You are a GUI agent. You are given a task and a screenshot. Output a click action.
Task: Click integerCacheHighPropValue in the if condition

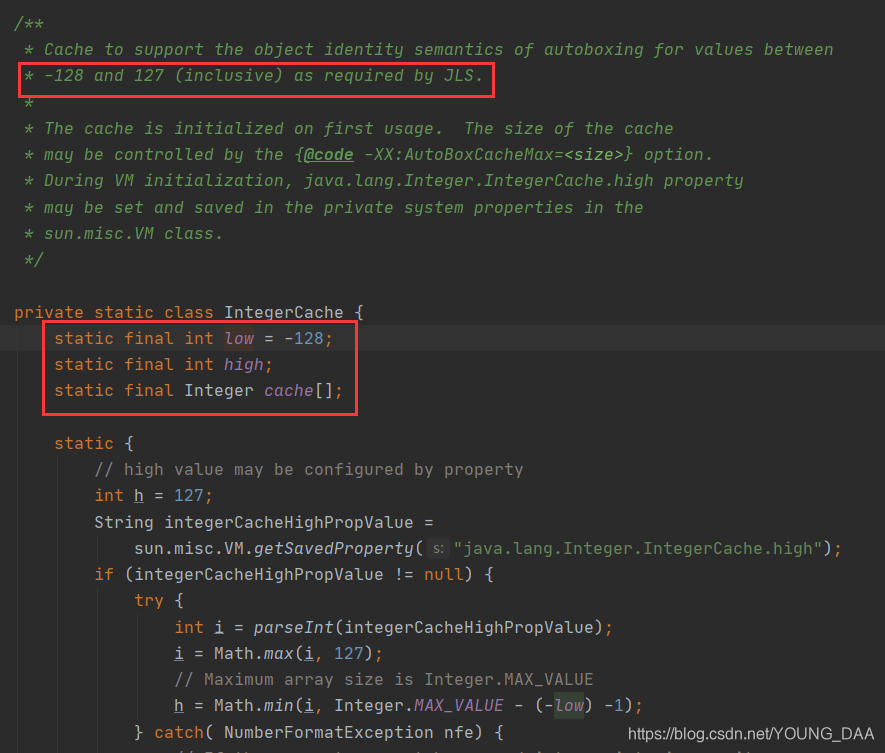click(259, 575)
